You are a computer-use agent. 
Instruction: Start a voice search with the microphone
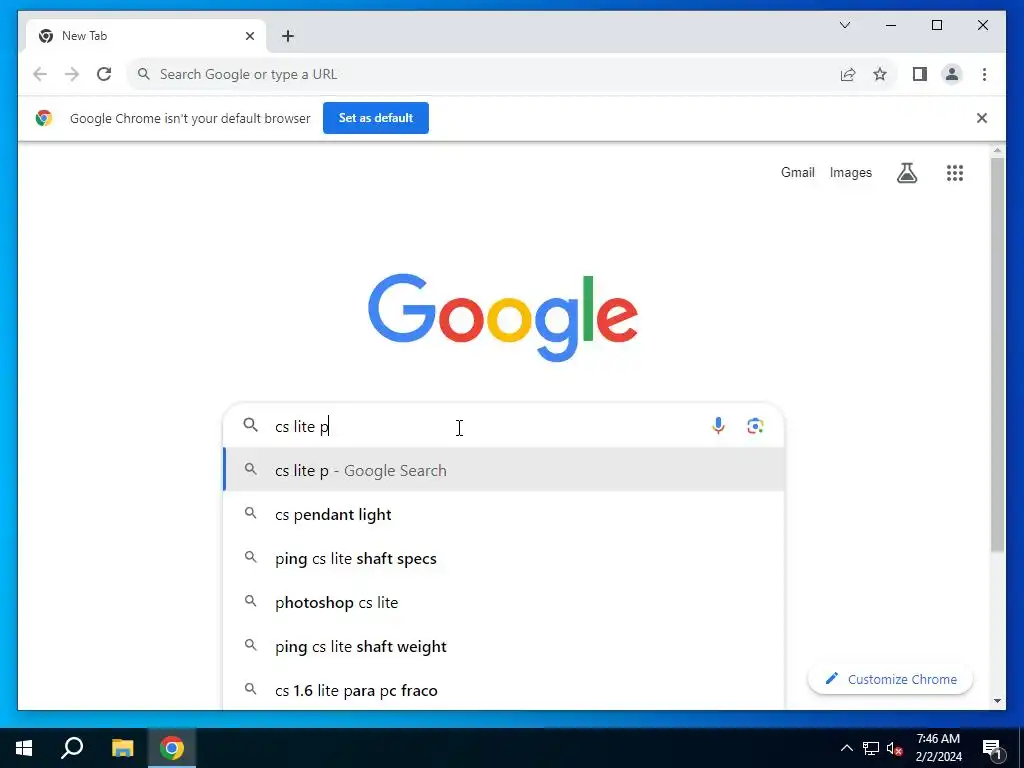coord(718,426)
